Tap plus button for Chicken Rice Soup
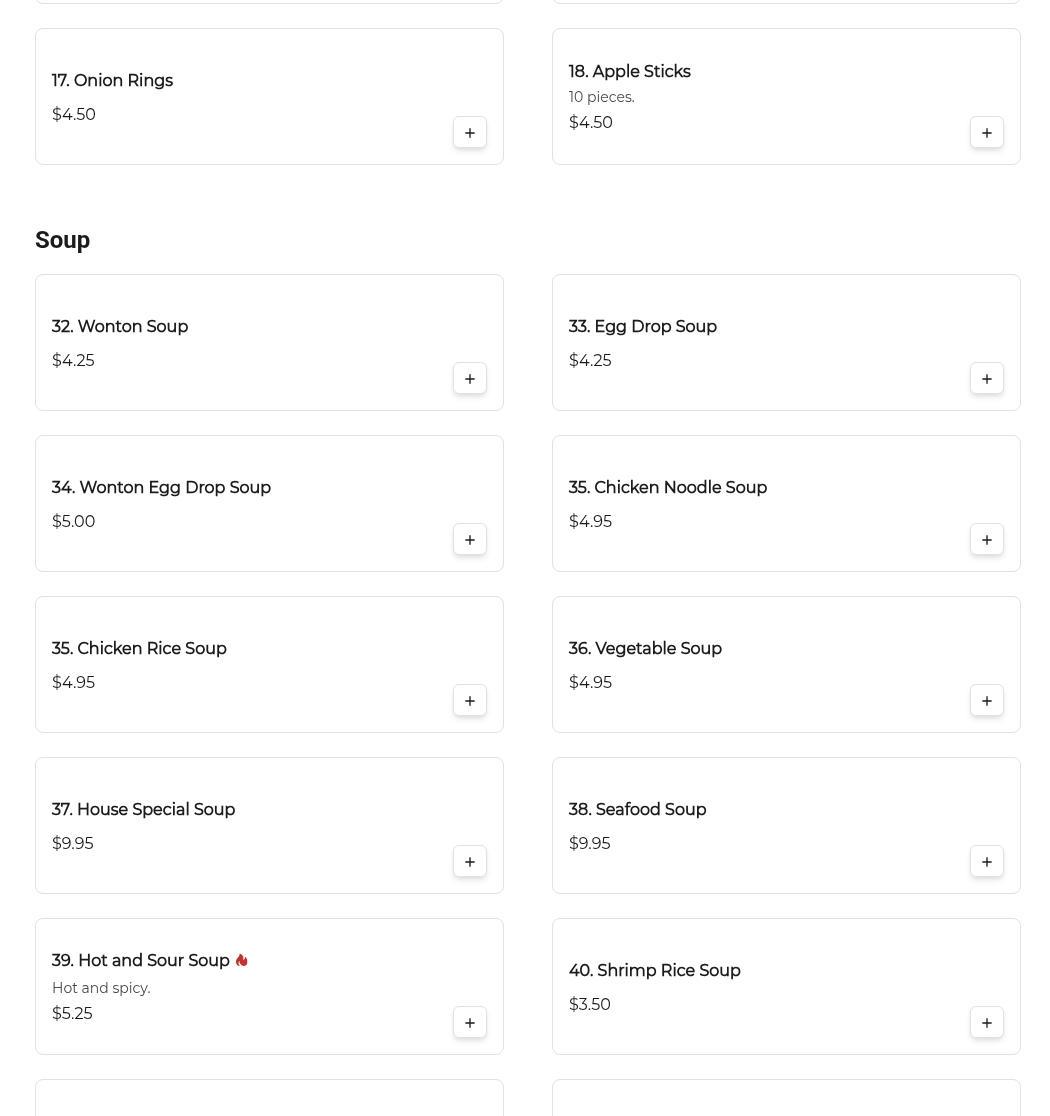Image resolution: width=1050 pixels, height=1116 pixels. click(469, 701)
